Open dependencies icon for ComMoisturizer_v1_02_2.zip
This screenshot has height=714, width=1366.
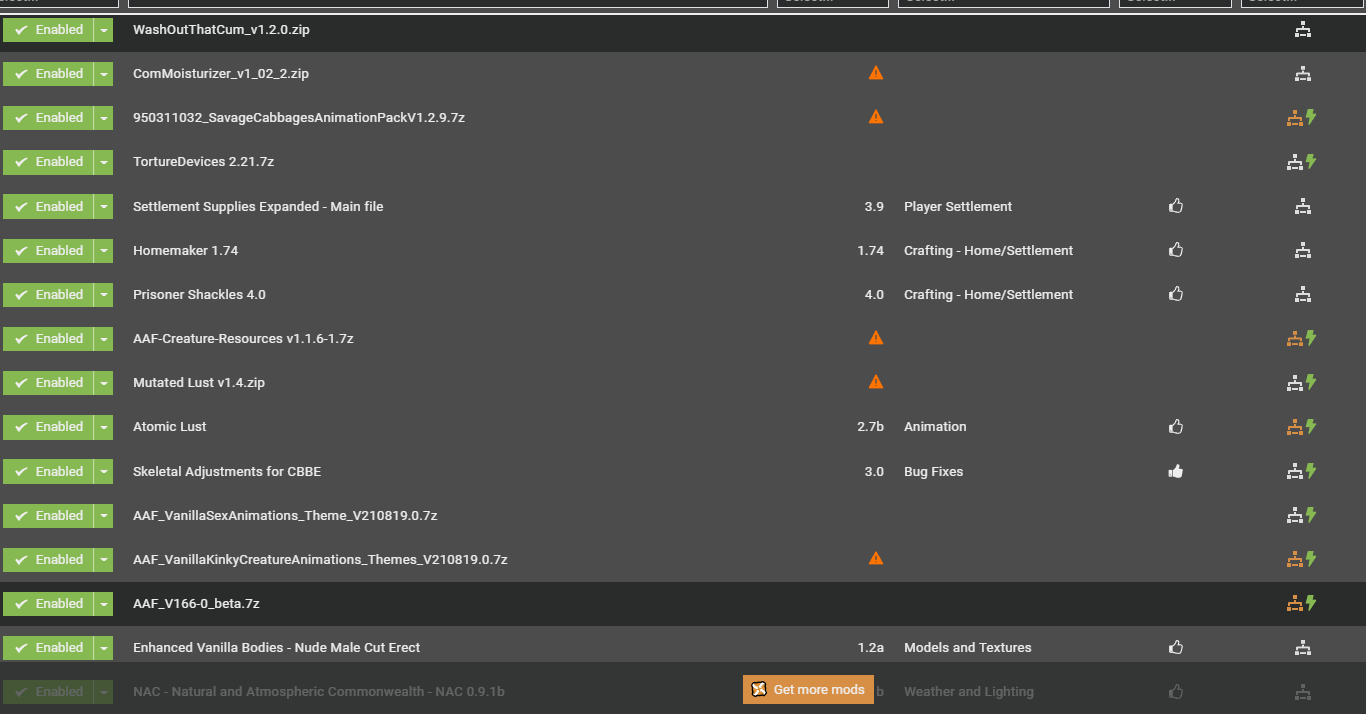[x=1302, y=74]
